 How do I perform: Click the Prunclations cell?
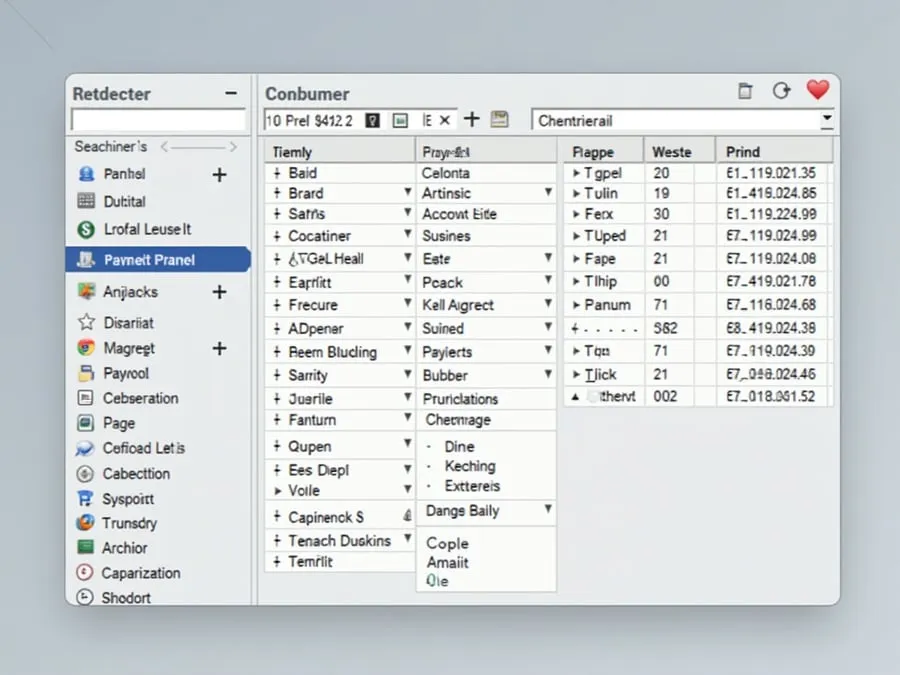pyautogui.click(x=486, y=399)
